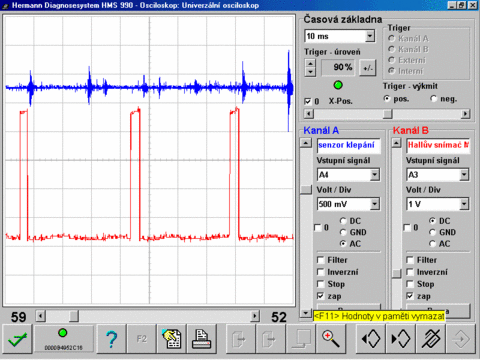The width and height of the screenshot is (480, 360).
Task: Click the senzor klepání name field
Action: tap(348, 145)
